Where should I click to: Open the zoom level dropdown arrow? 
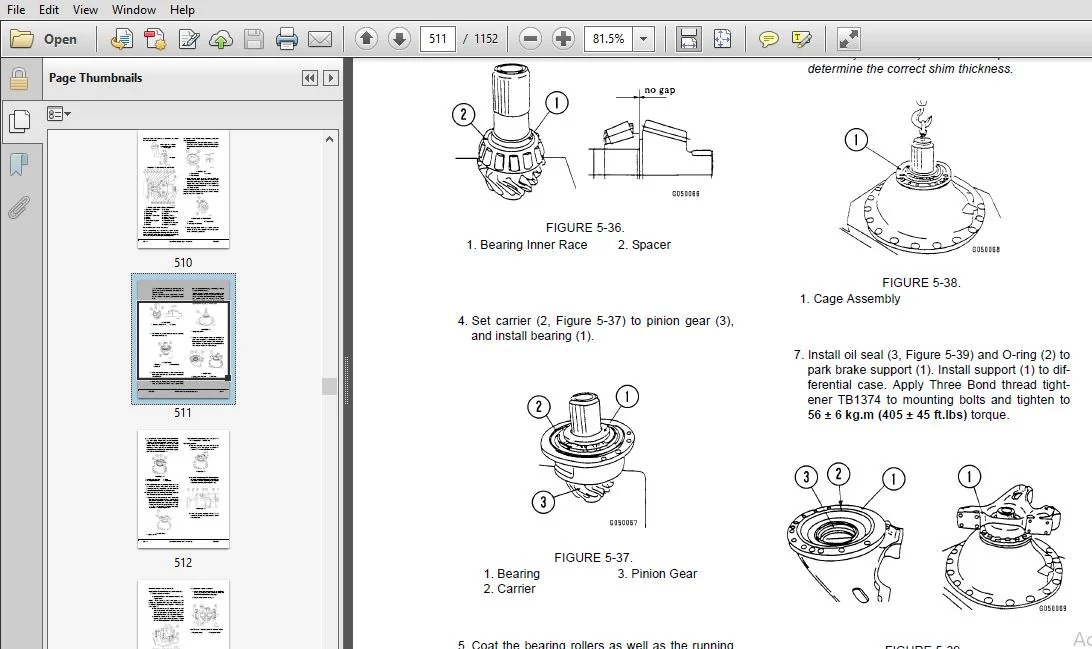pyautogui.click(x=644, y=38)
